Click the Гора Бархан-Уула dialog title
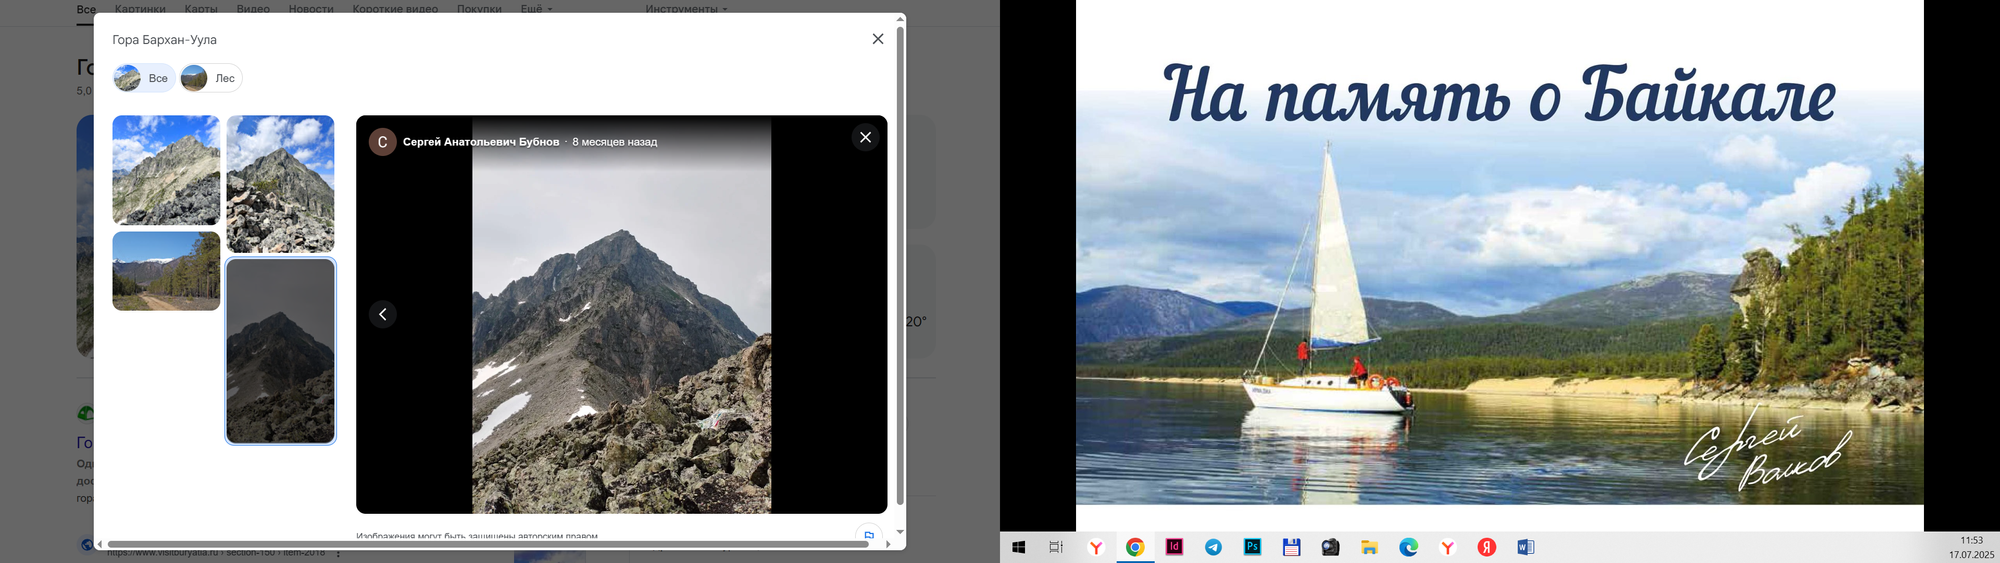This screenshot has height=563, width=2000. tap(164, 40)
